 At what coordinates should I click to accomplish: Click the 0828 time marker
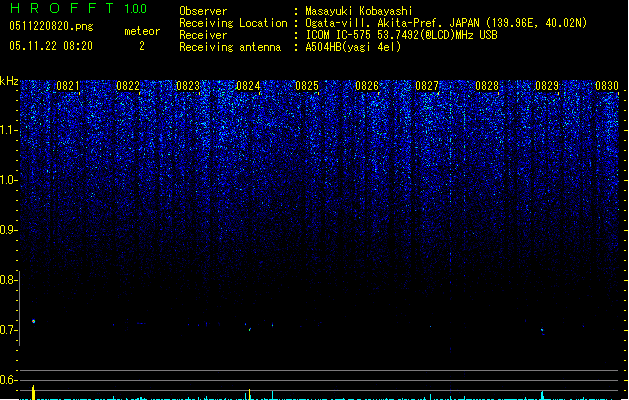[487, 86]
